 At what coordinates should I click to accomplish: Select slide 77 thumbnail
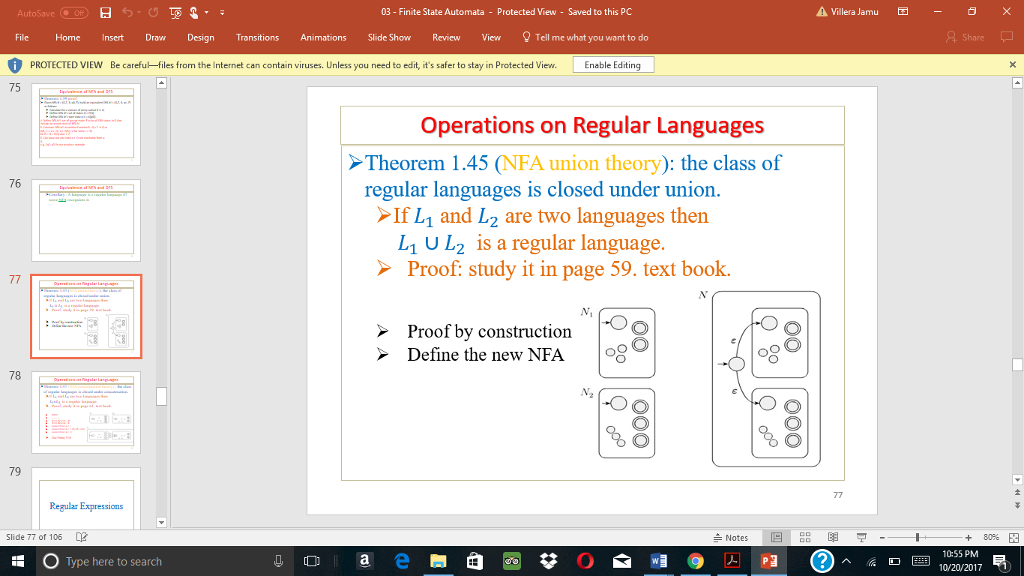[x=86, y=316]
